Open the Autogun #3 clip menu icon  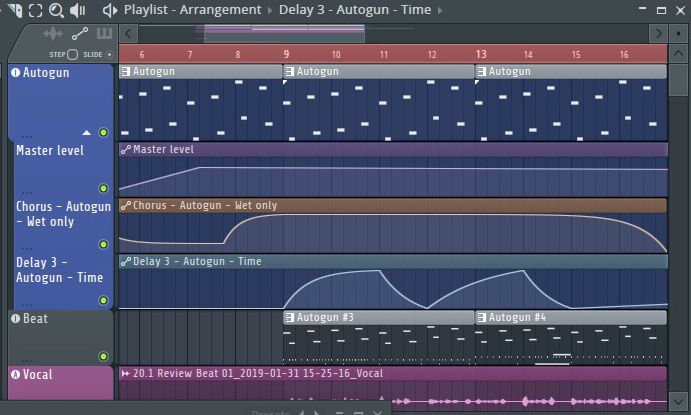(x=290, y=318)
